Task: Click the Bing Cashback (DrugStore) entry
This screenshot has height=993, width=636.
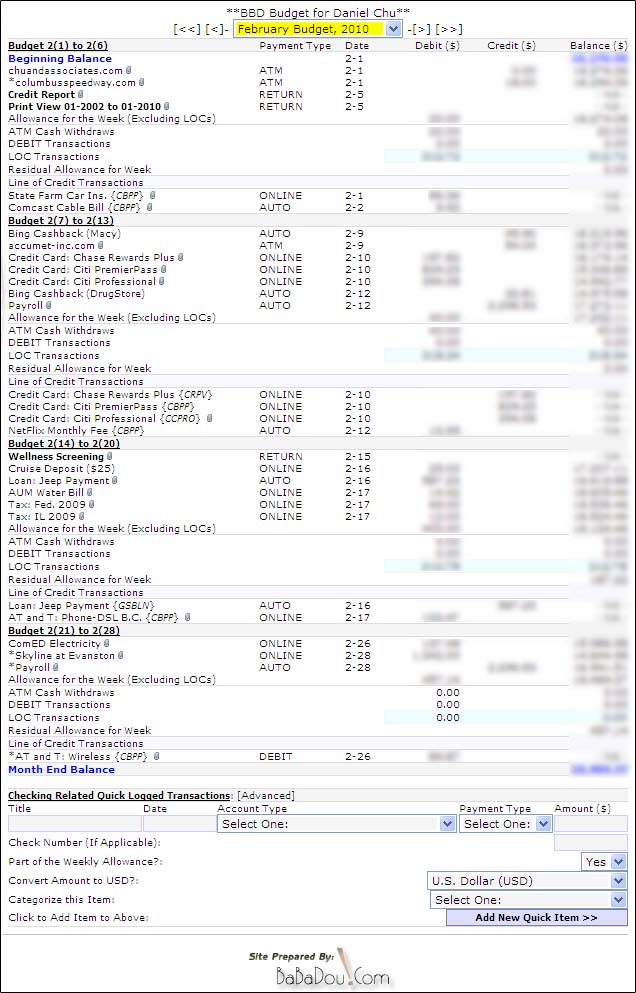Action: tap(77, 294)
